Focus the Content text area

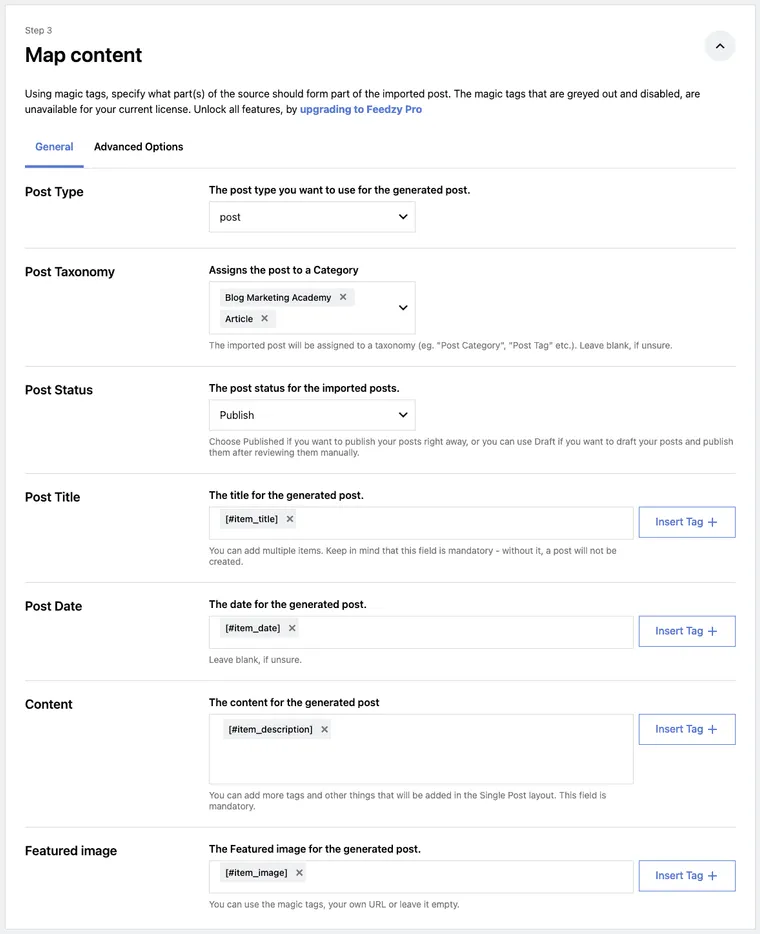pyautogui.click(x=421, y=749)
